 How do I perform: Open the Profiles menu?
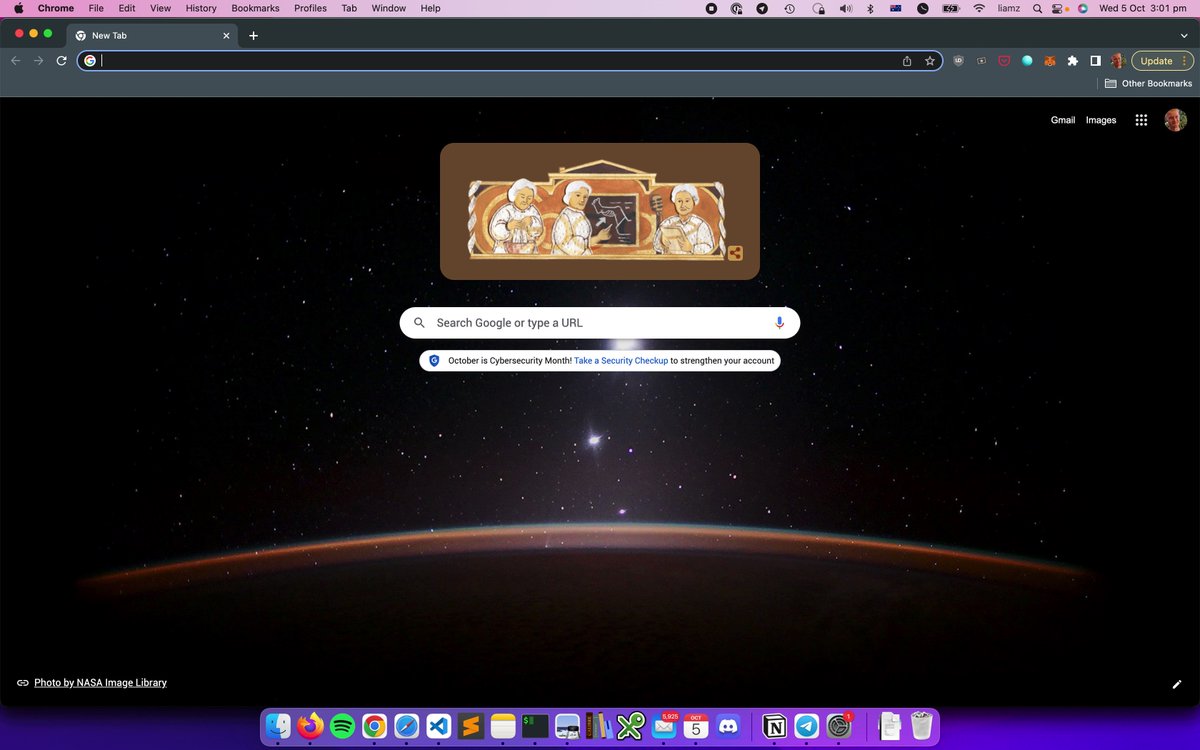(x=310, y=8)
